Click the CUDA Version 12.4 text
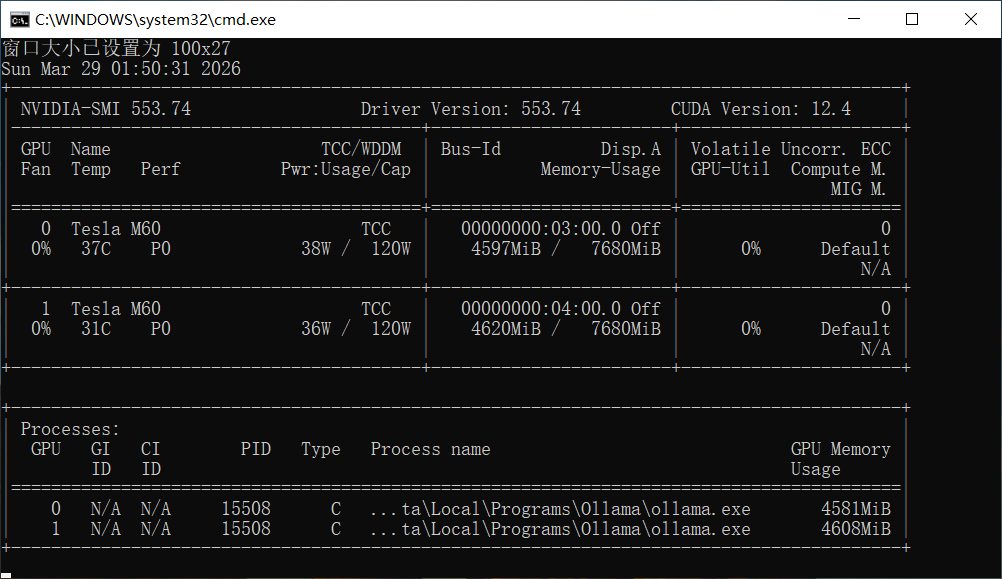 click(x=760, y=109)
